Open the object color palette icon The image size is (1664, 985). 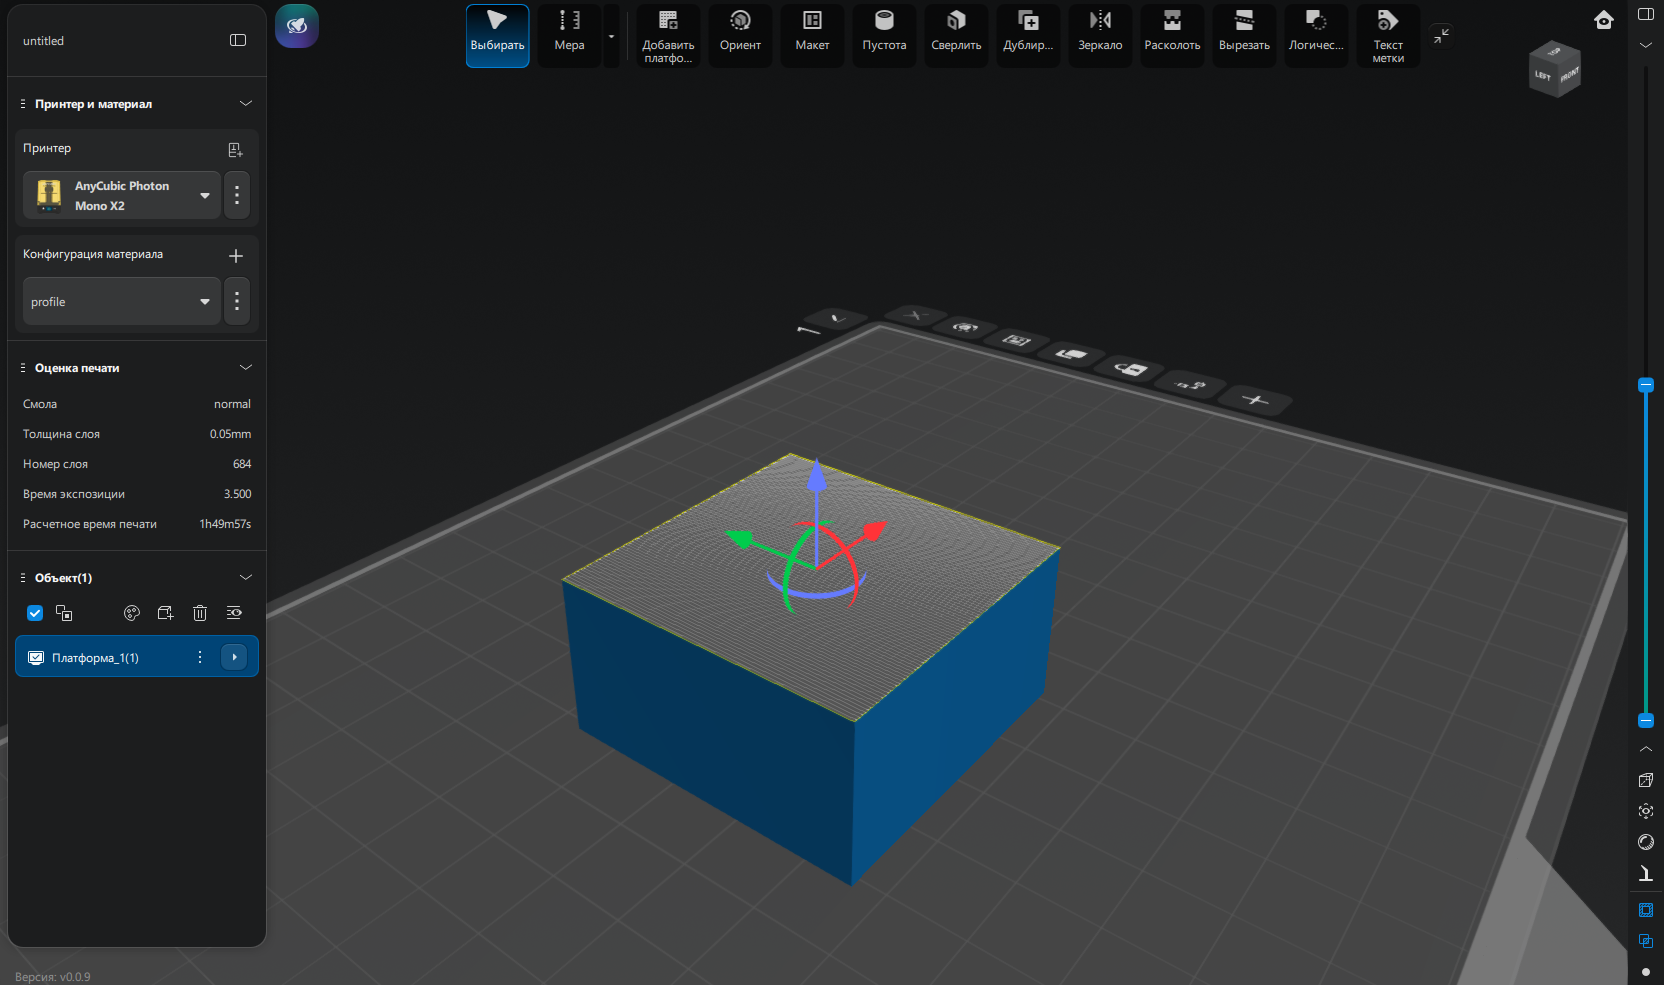(x=132, y=613)
